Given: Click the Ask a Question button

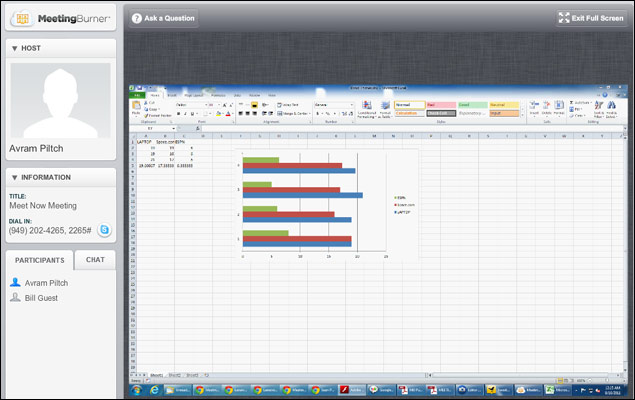Looking at the screenshot, I should pos(164,18).
